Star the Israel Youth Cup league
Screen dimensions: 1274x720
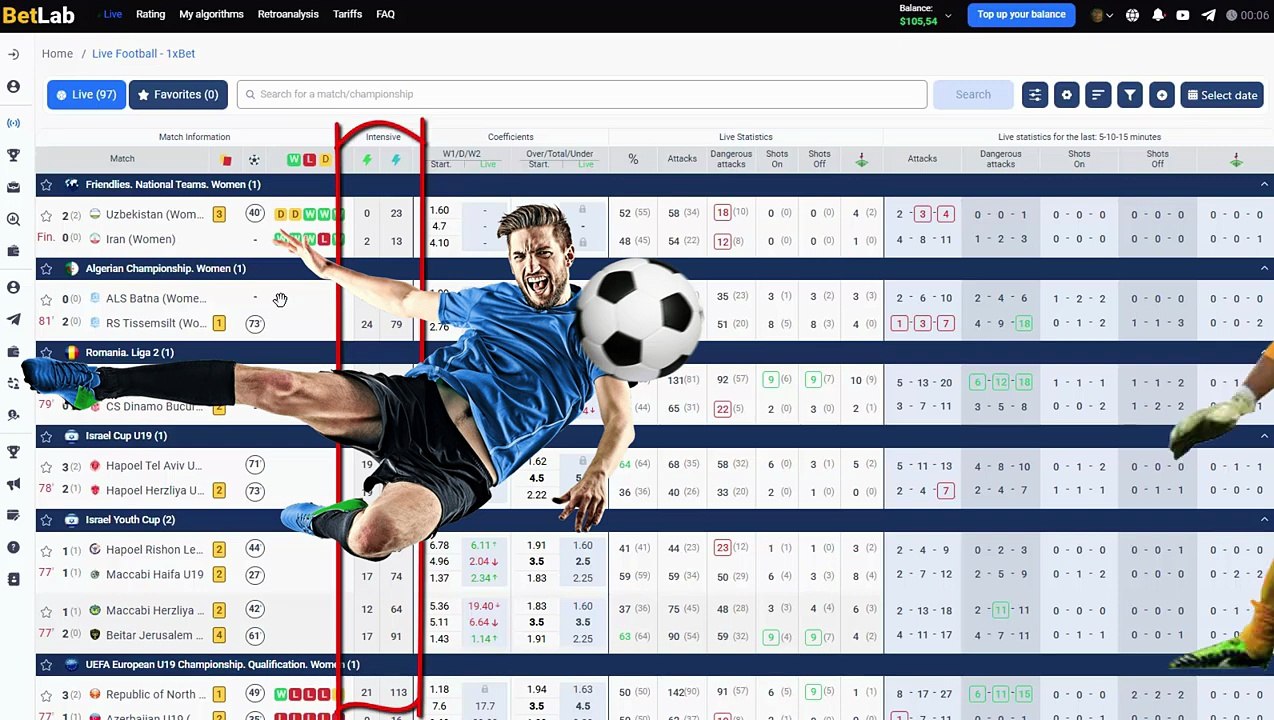tap(46, 520)
